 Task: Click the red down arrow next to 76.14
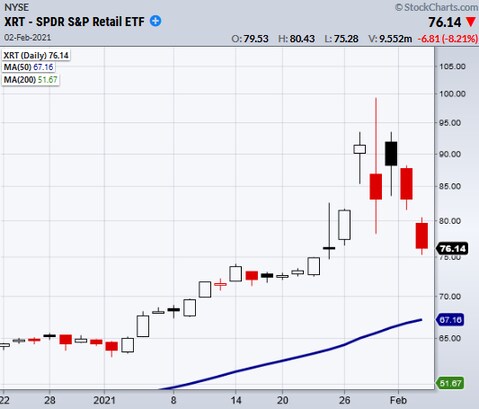click(x=471, y=22)
